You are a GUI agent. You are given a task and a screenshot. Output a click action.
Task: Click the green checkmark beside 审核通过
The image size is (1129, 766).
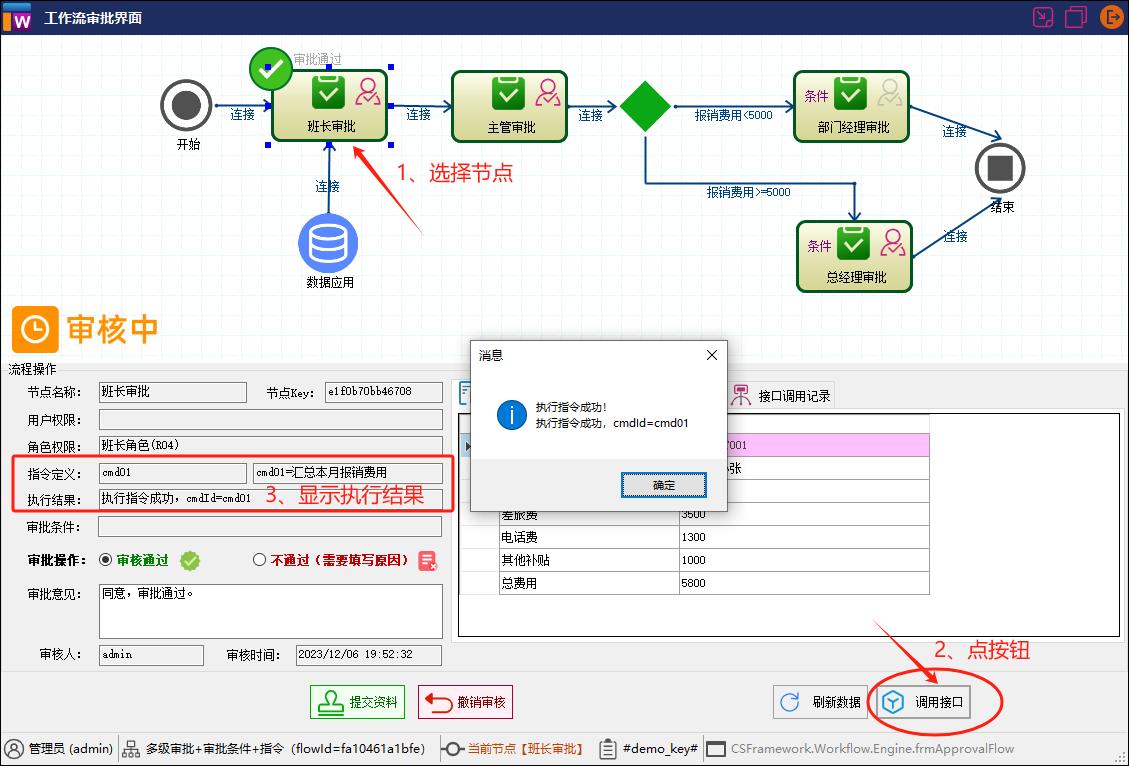point(190,561)
